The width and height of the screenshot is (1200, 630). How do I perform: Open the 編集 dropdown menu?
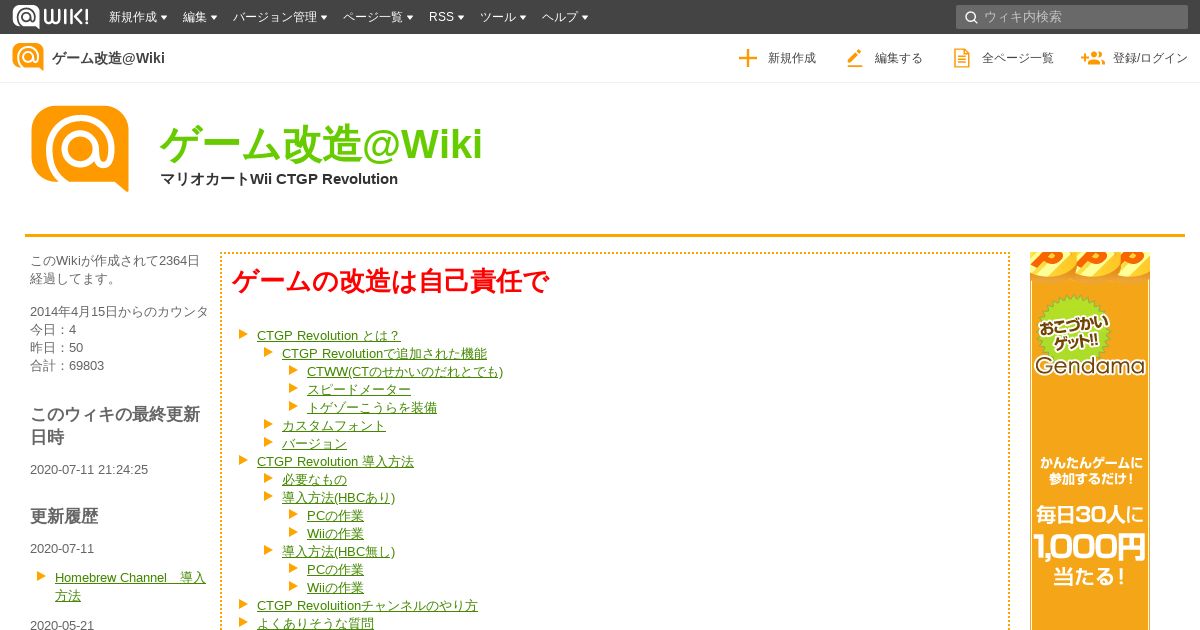(200, 17)
